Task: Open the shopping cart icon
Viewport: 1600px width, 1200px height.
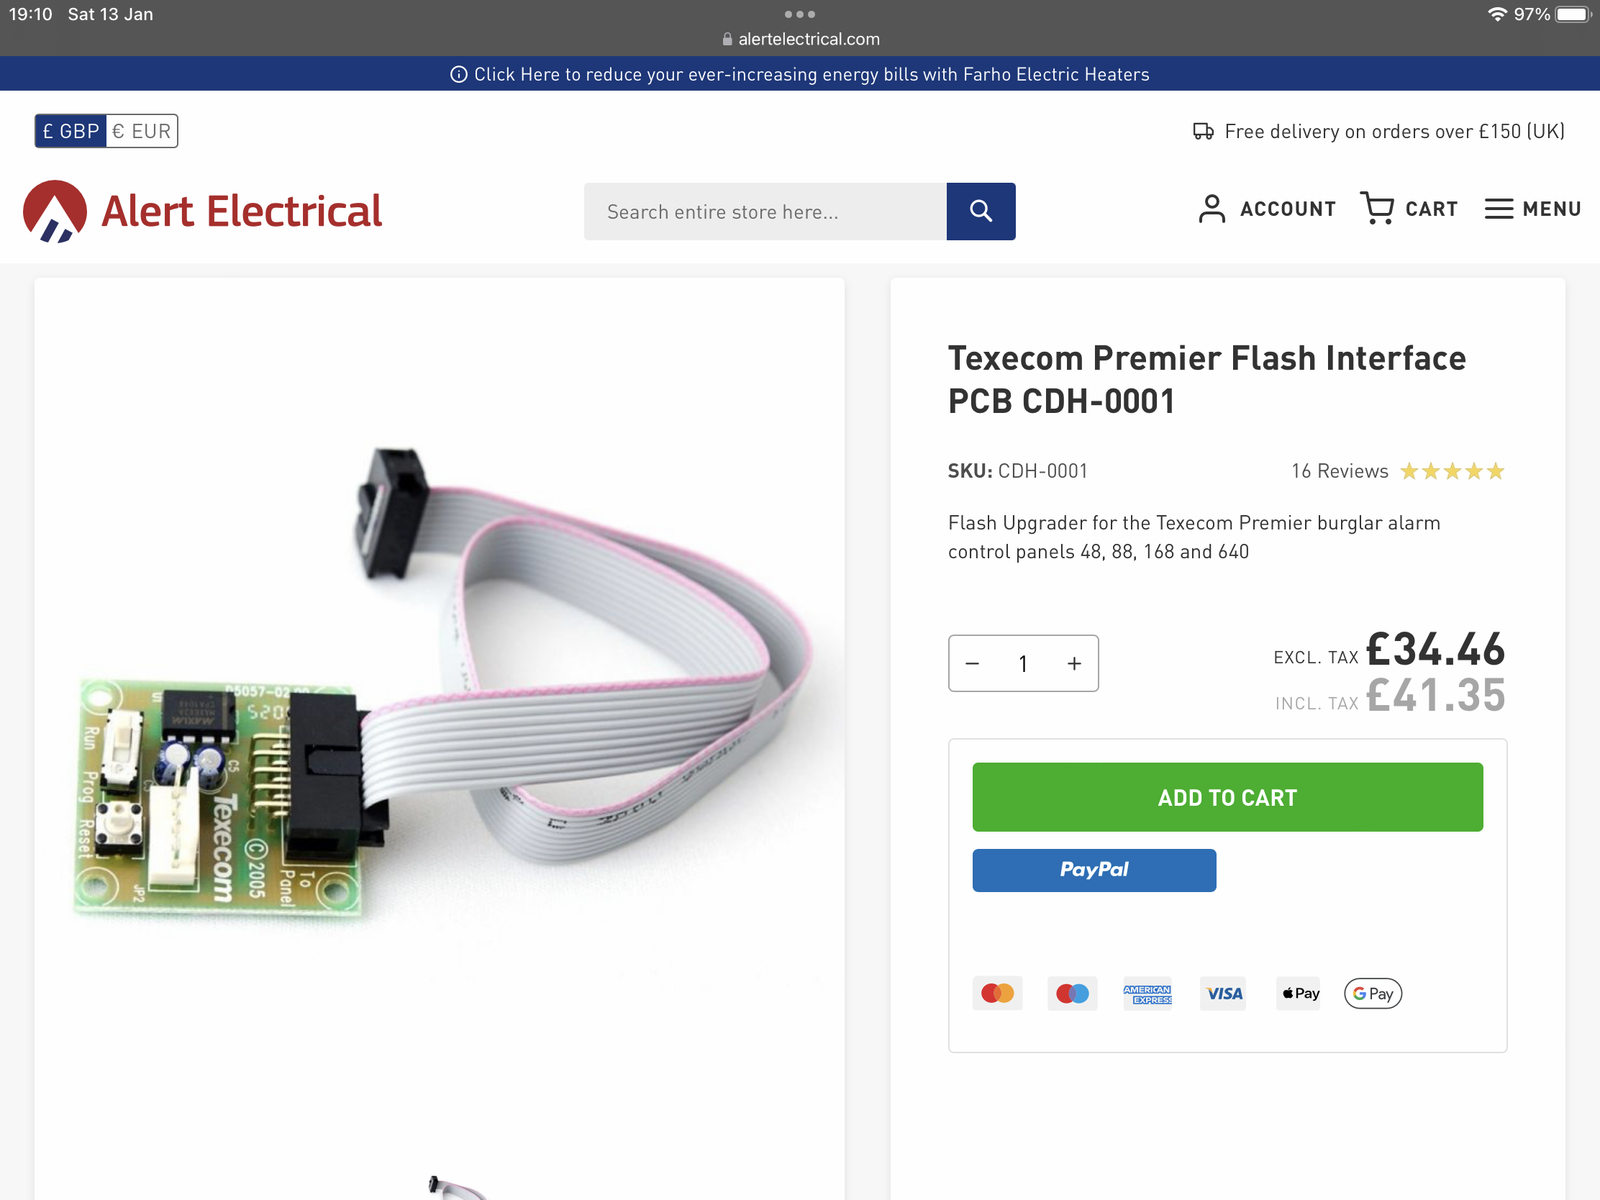Action: (1377, 209)
